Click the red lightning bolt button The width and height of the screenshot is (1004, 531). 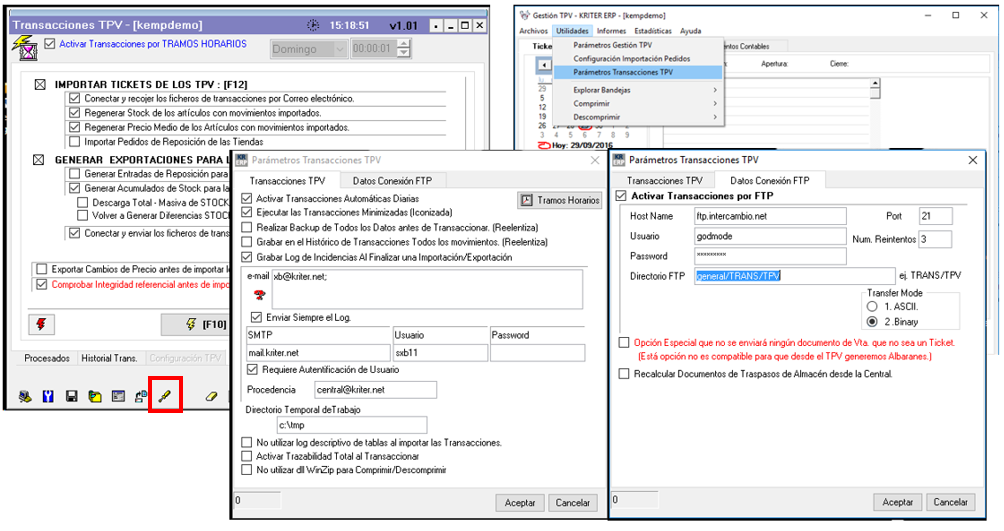[42, 324]
